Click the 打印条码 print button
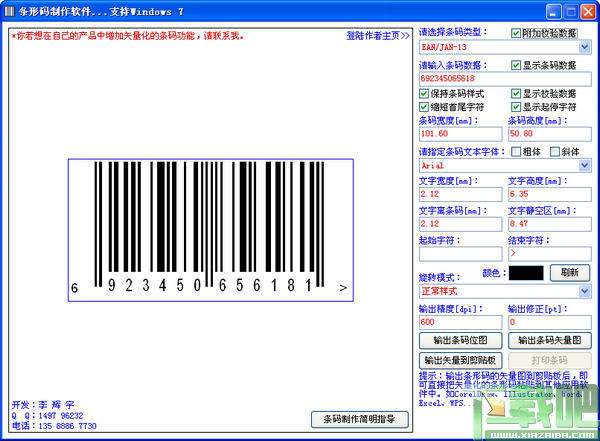Screen dimensions: 600x441 tap(550, 360)
